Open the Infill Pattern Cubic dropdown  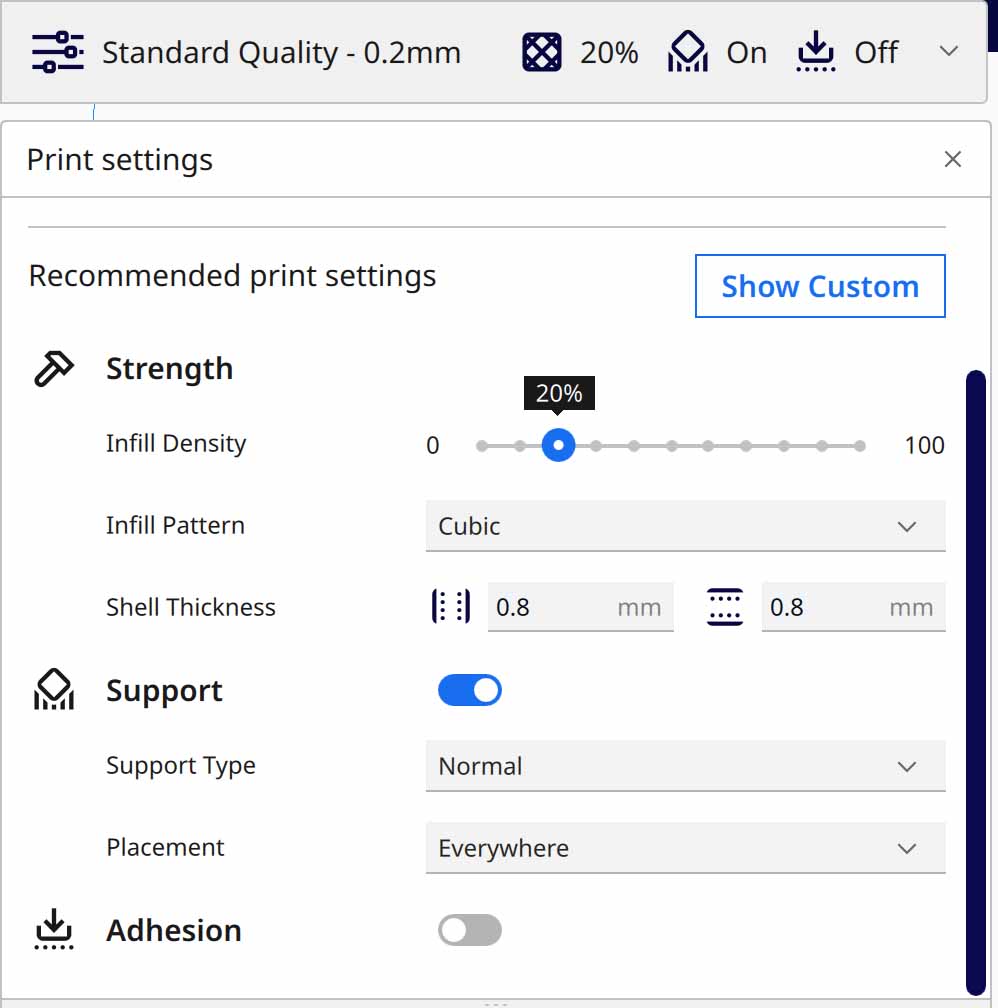[x=685, y=526]
